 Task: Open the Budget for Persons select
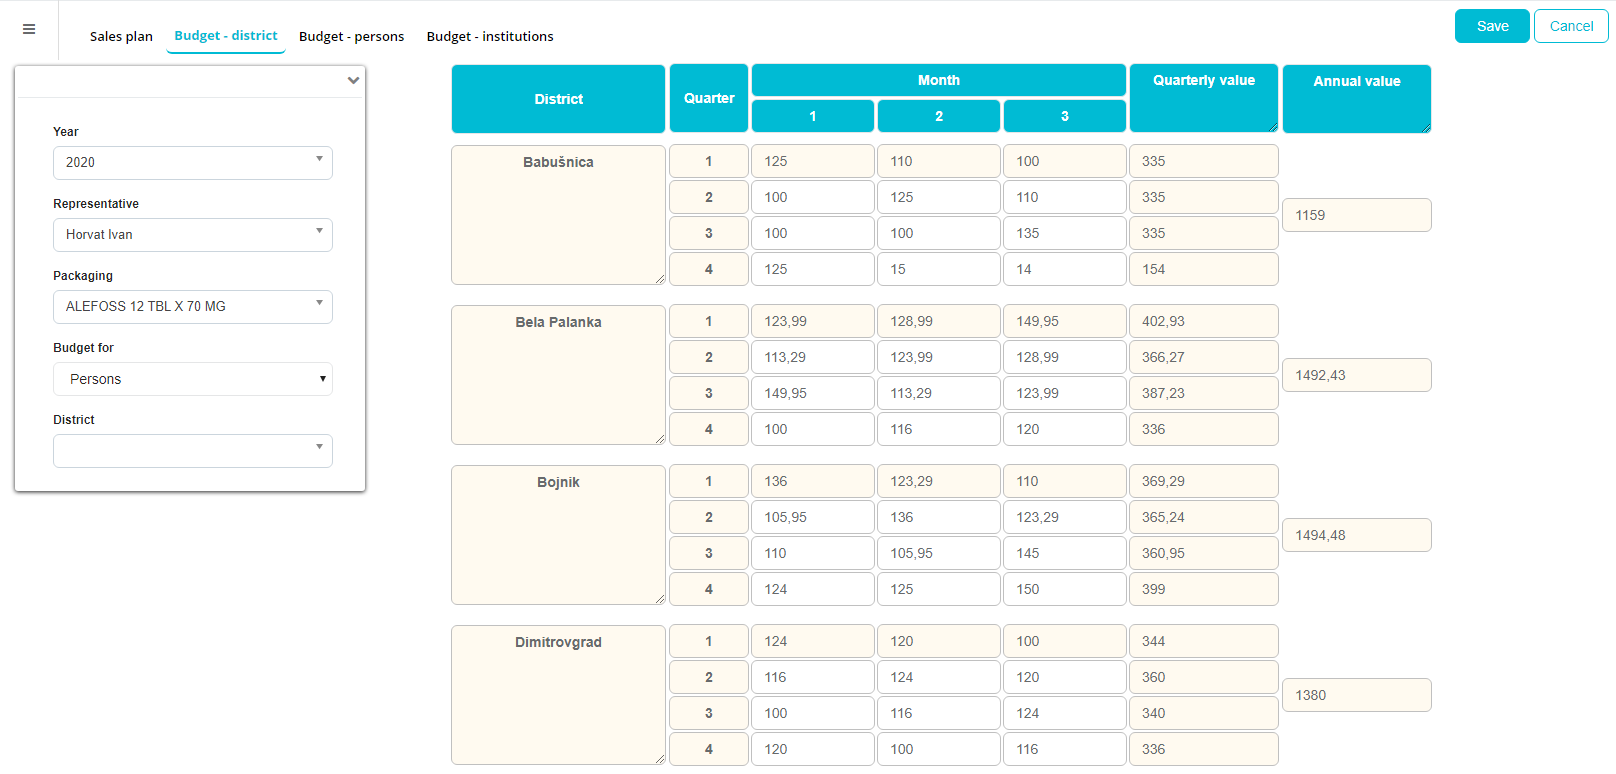point(192,379)
